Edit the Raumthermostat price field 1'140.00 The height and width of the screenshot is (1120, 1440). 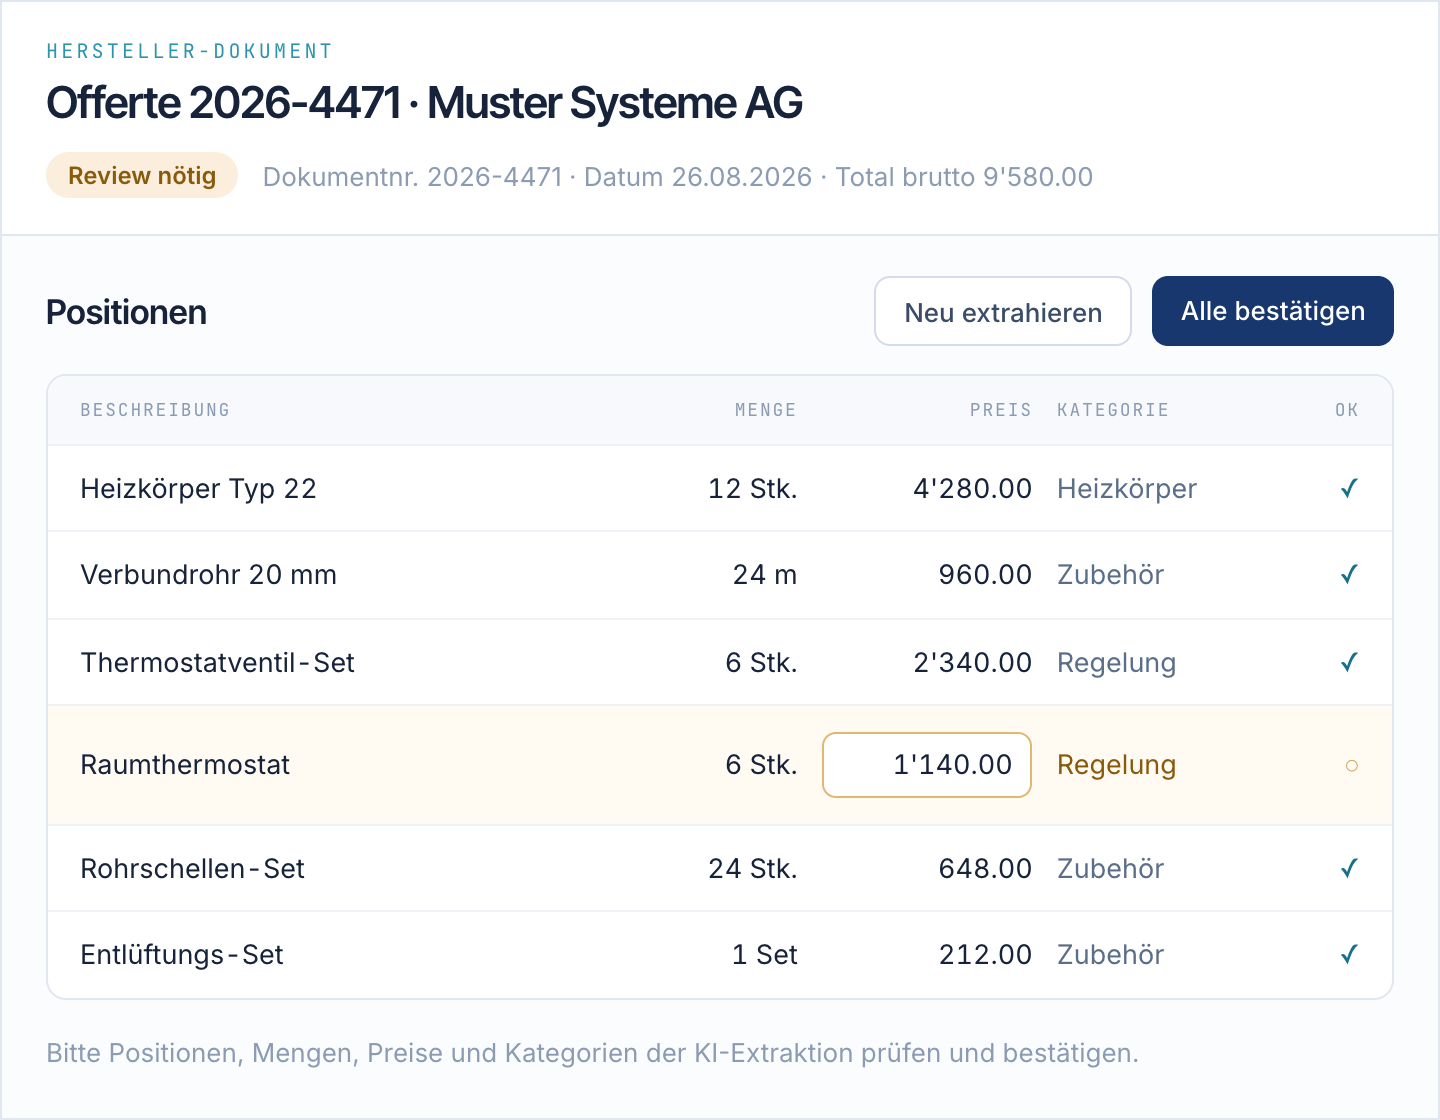point(927,765)
